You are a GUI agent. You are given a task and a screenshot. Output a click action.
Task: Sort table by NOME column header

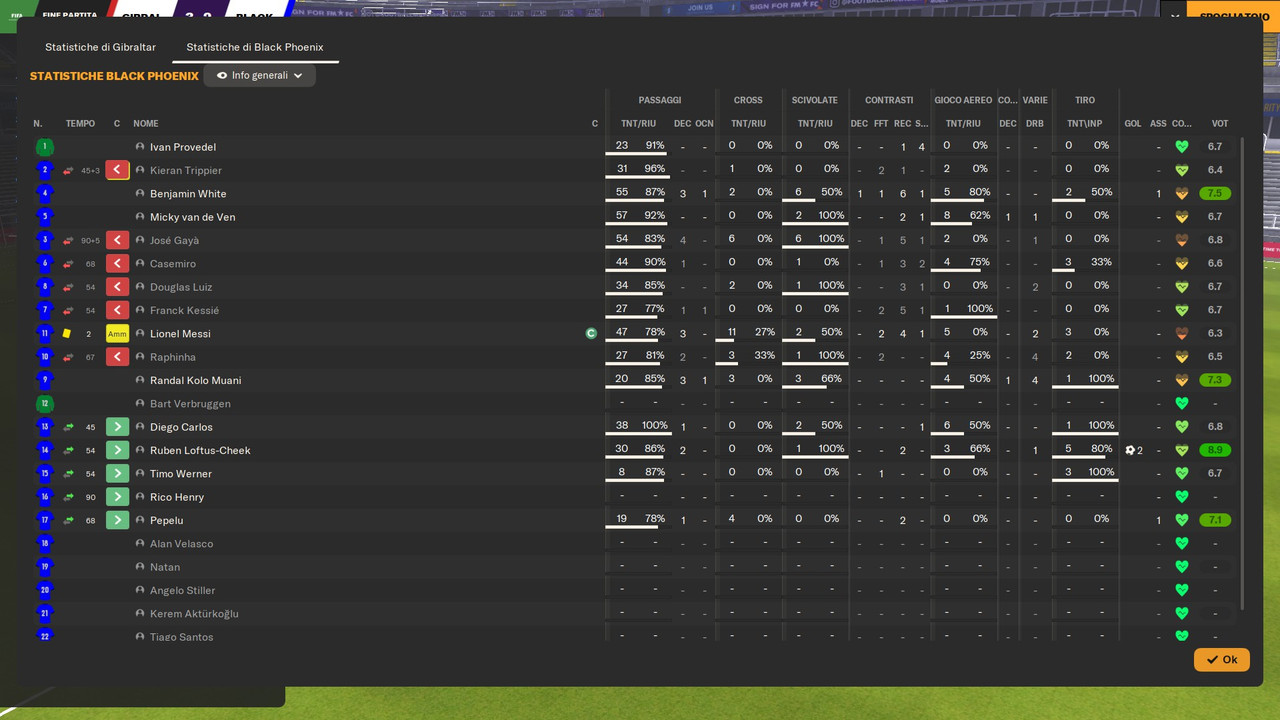(x=146, y=124)
